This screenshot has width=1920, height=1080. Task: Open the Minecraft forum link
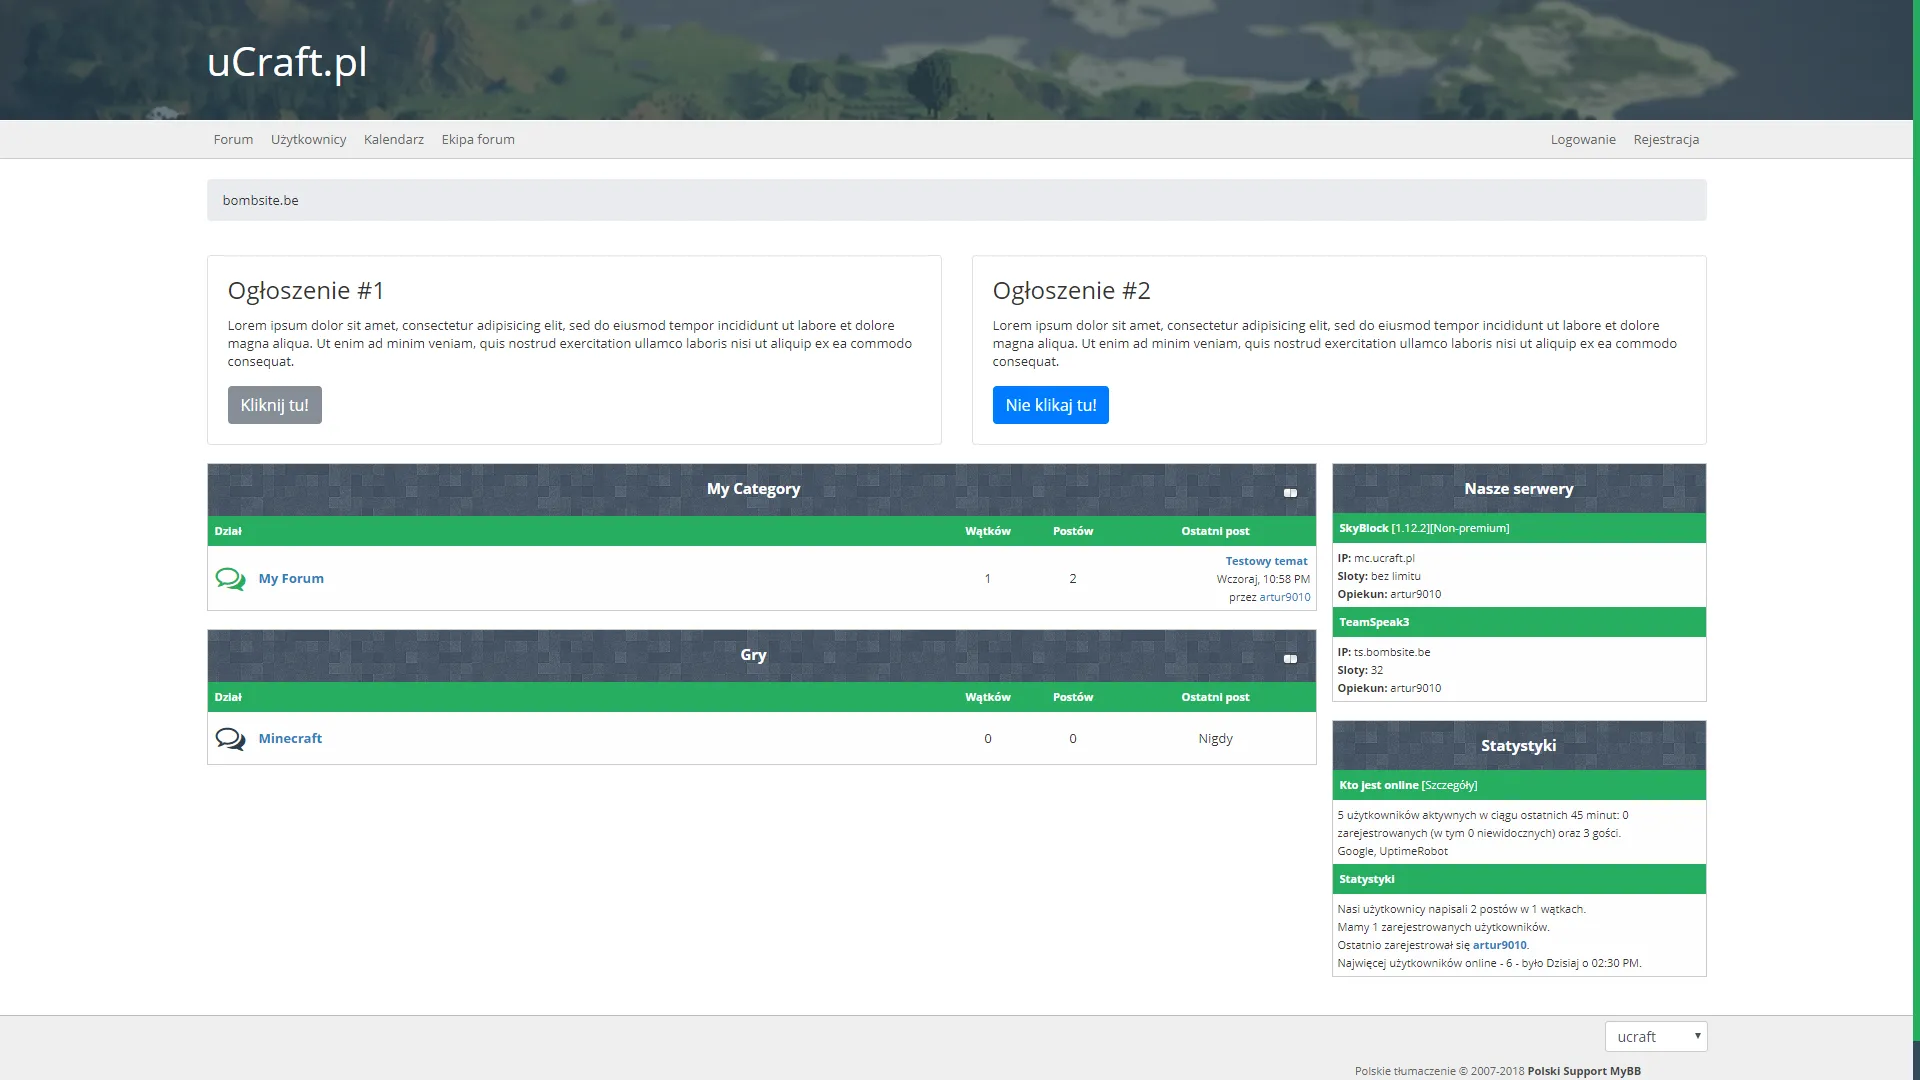[x=290, y=739]
